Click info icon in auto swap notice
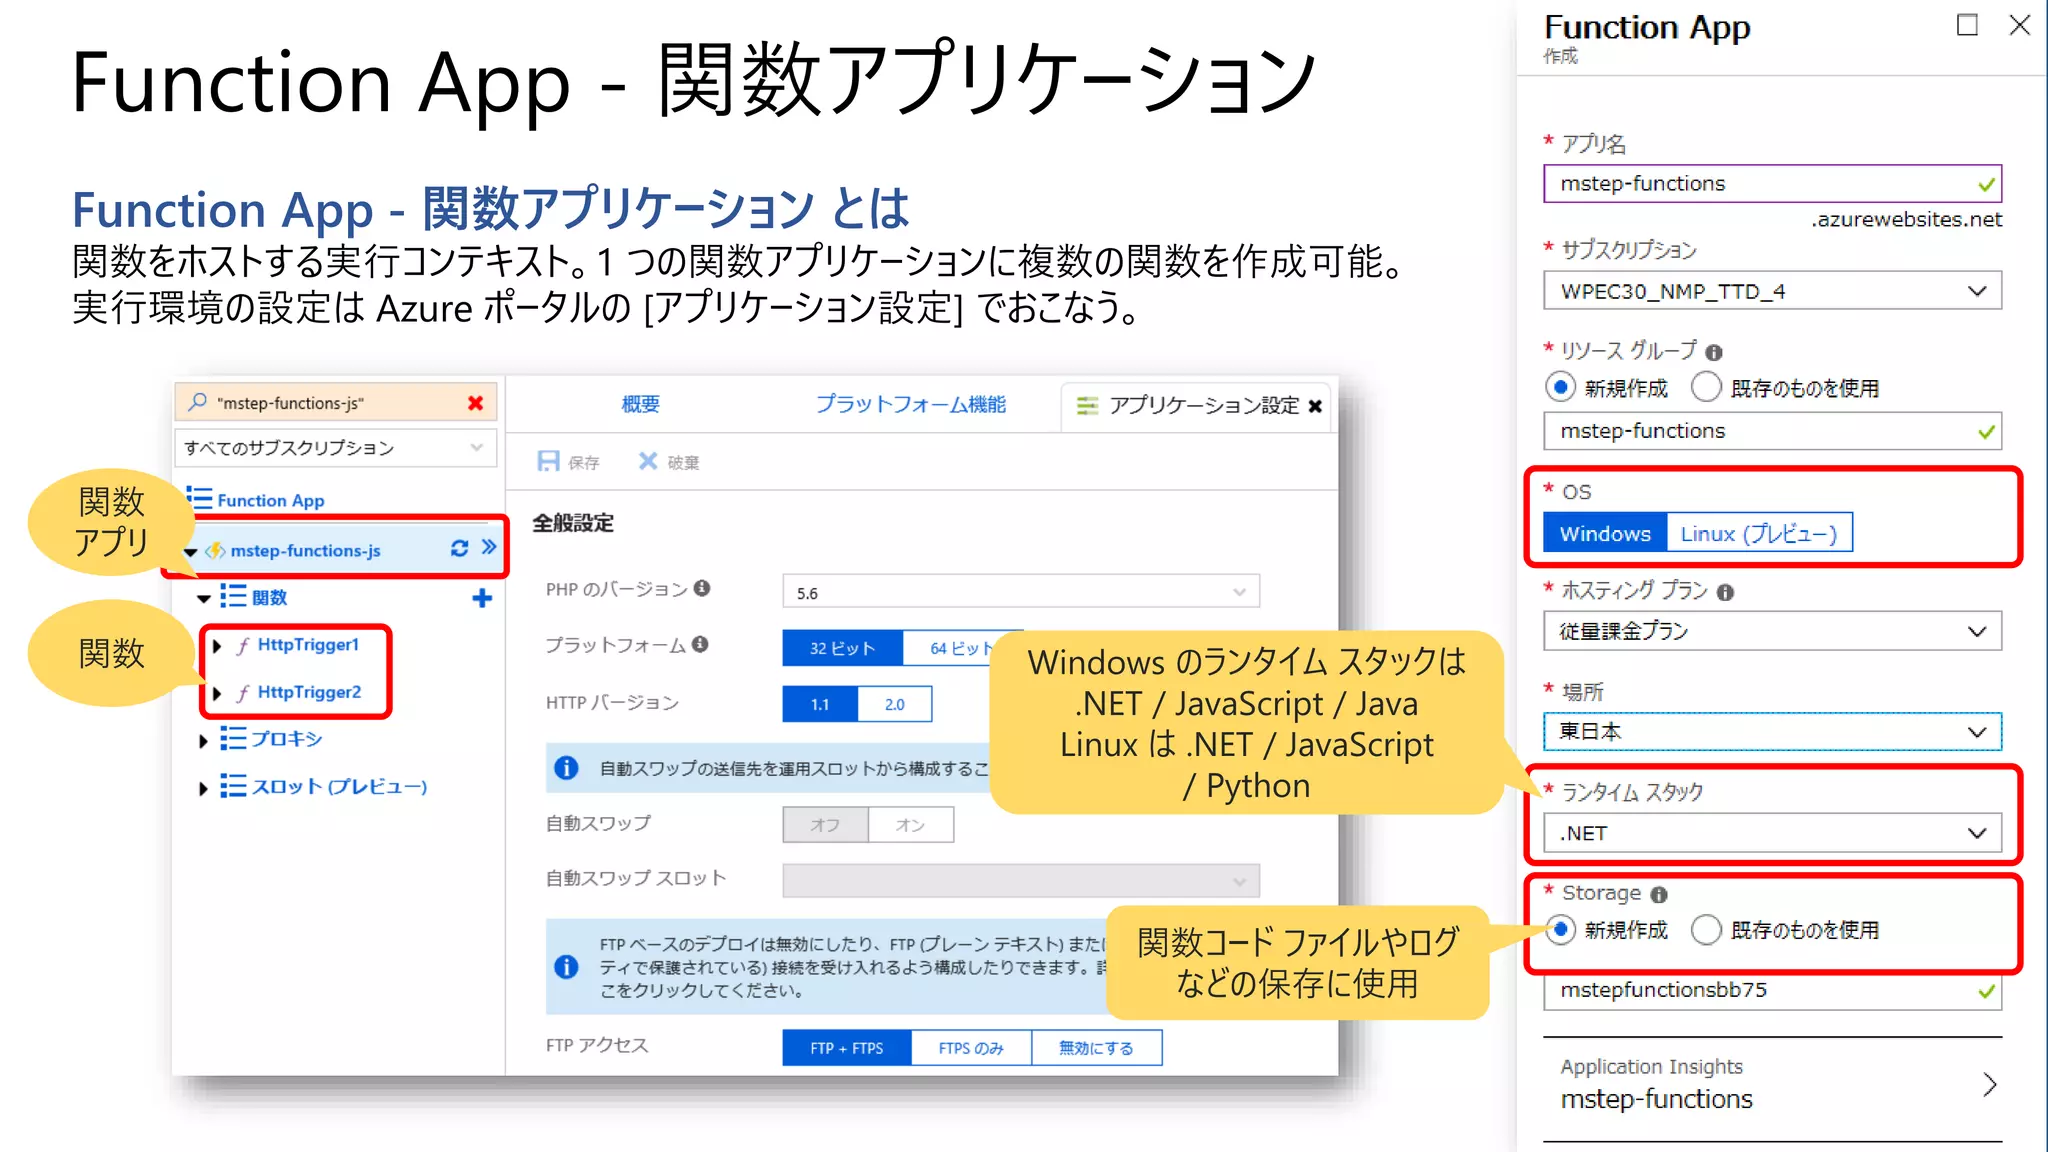2048x1152 pixels. tap(566, 767)
